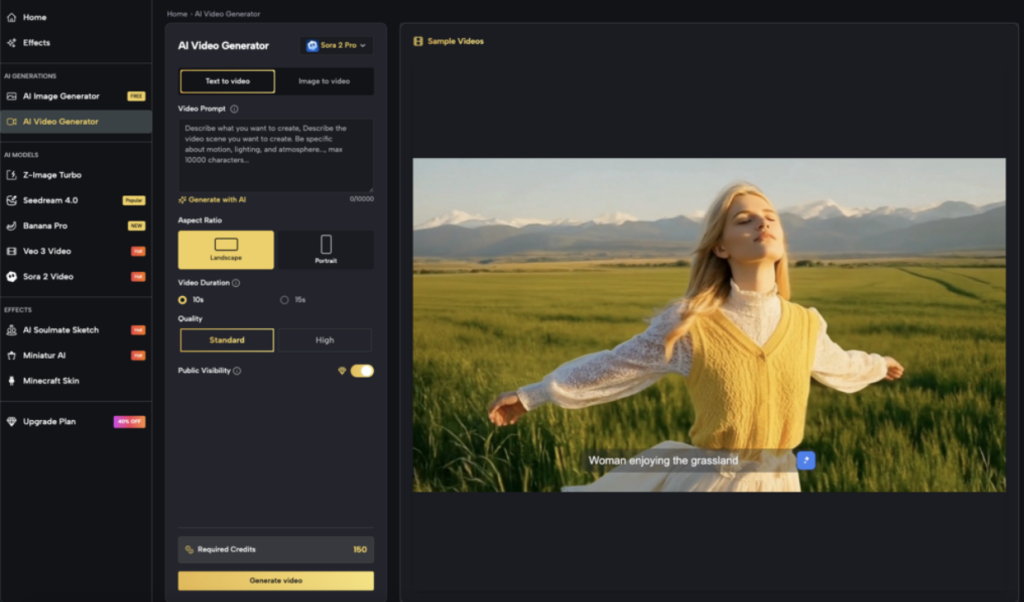Click the Generate with AI link

tap(216, 200)
